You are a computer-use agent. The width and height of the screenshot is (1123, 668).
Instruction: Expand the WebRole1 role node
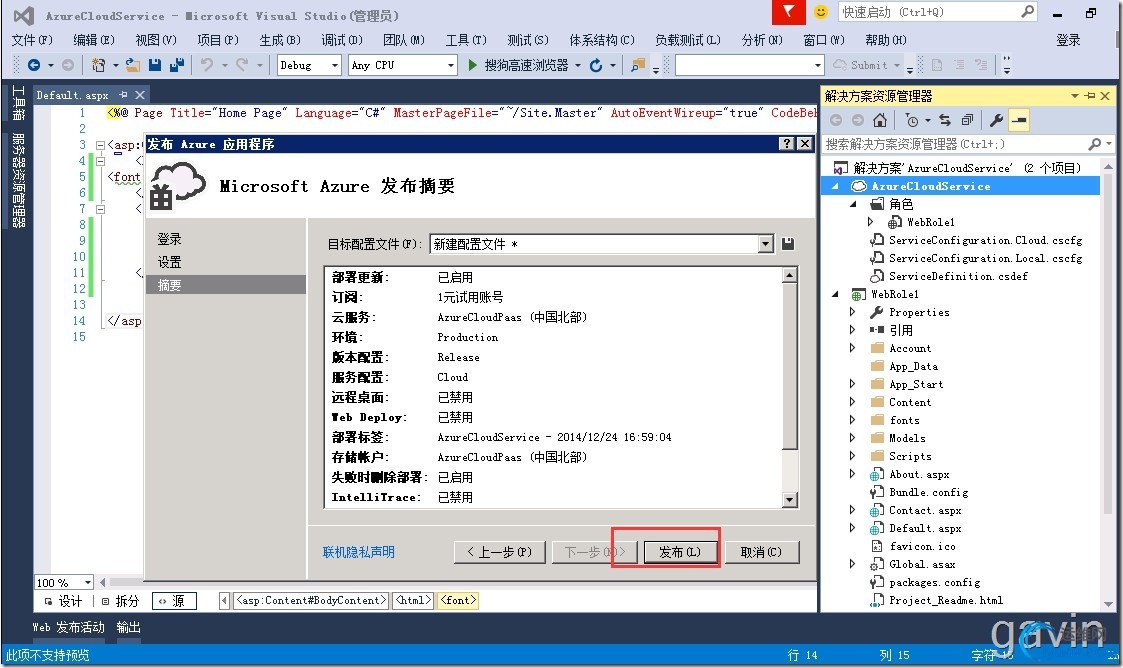[x=870, y=222]
